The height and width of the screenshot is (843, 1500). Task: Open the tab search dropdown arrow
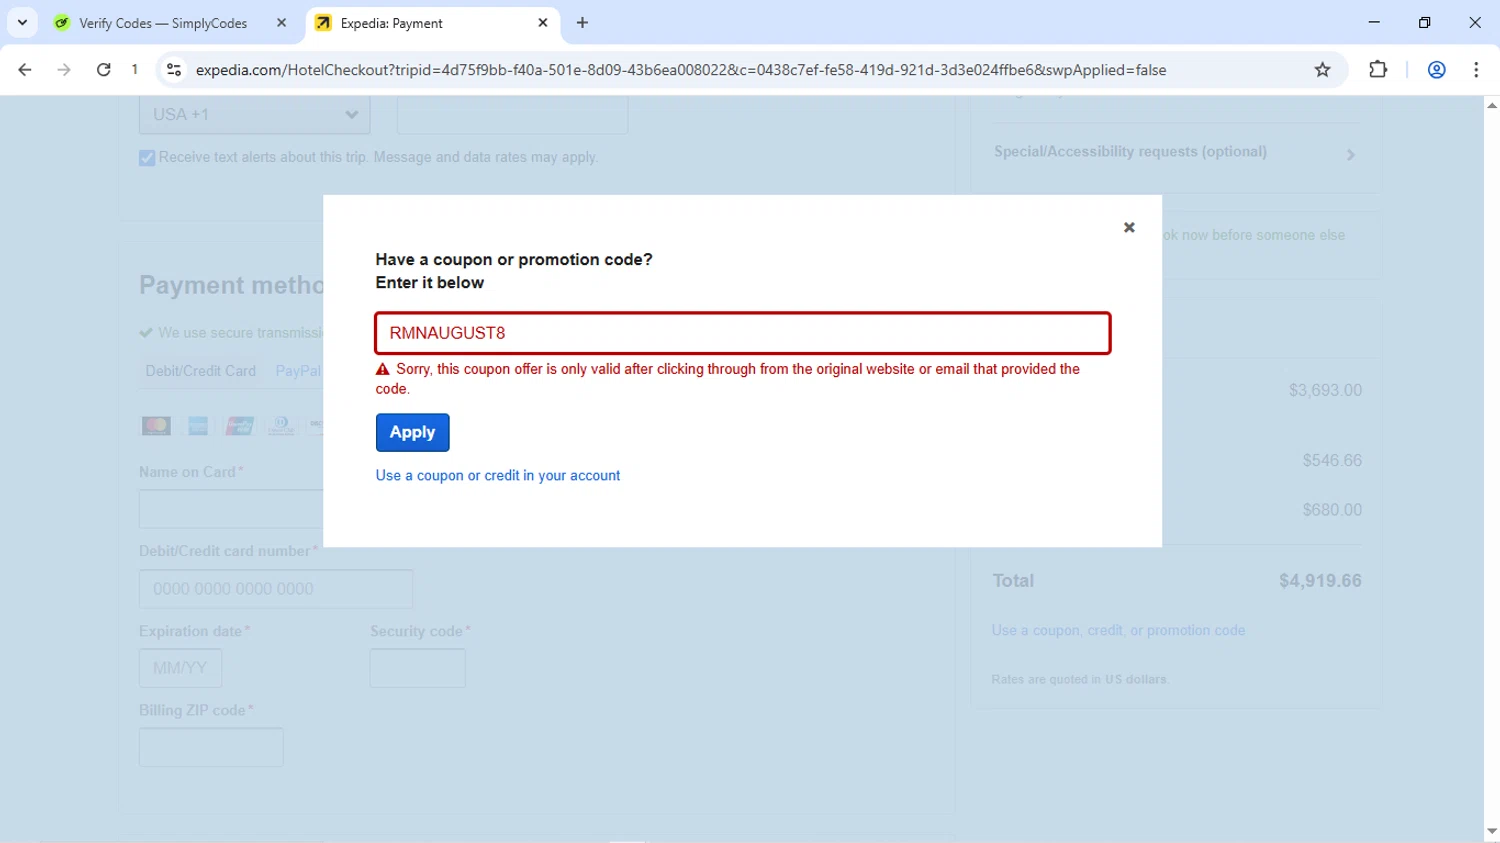(x=22, y=23)
